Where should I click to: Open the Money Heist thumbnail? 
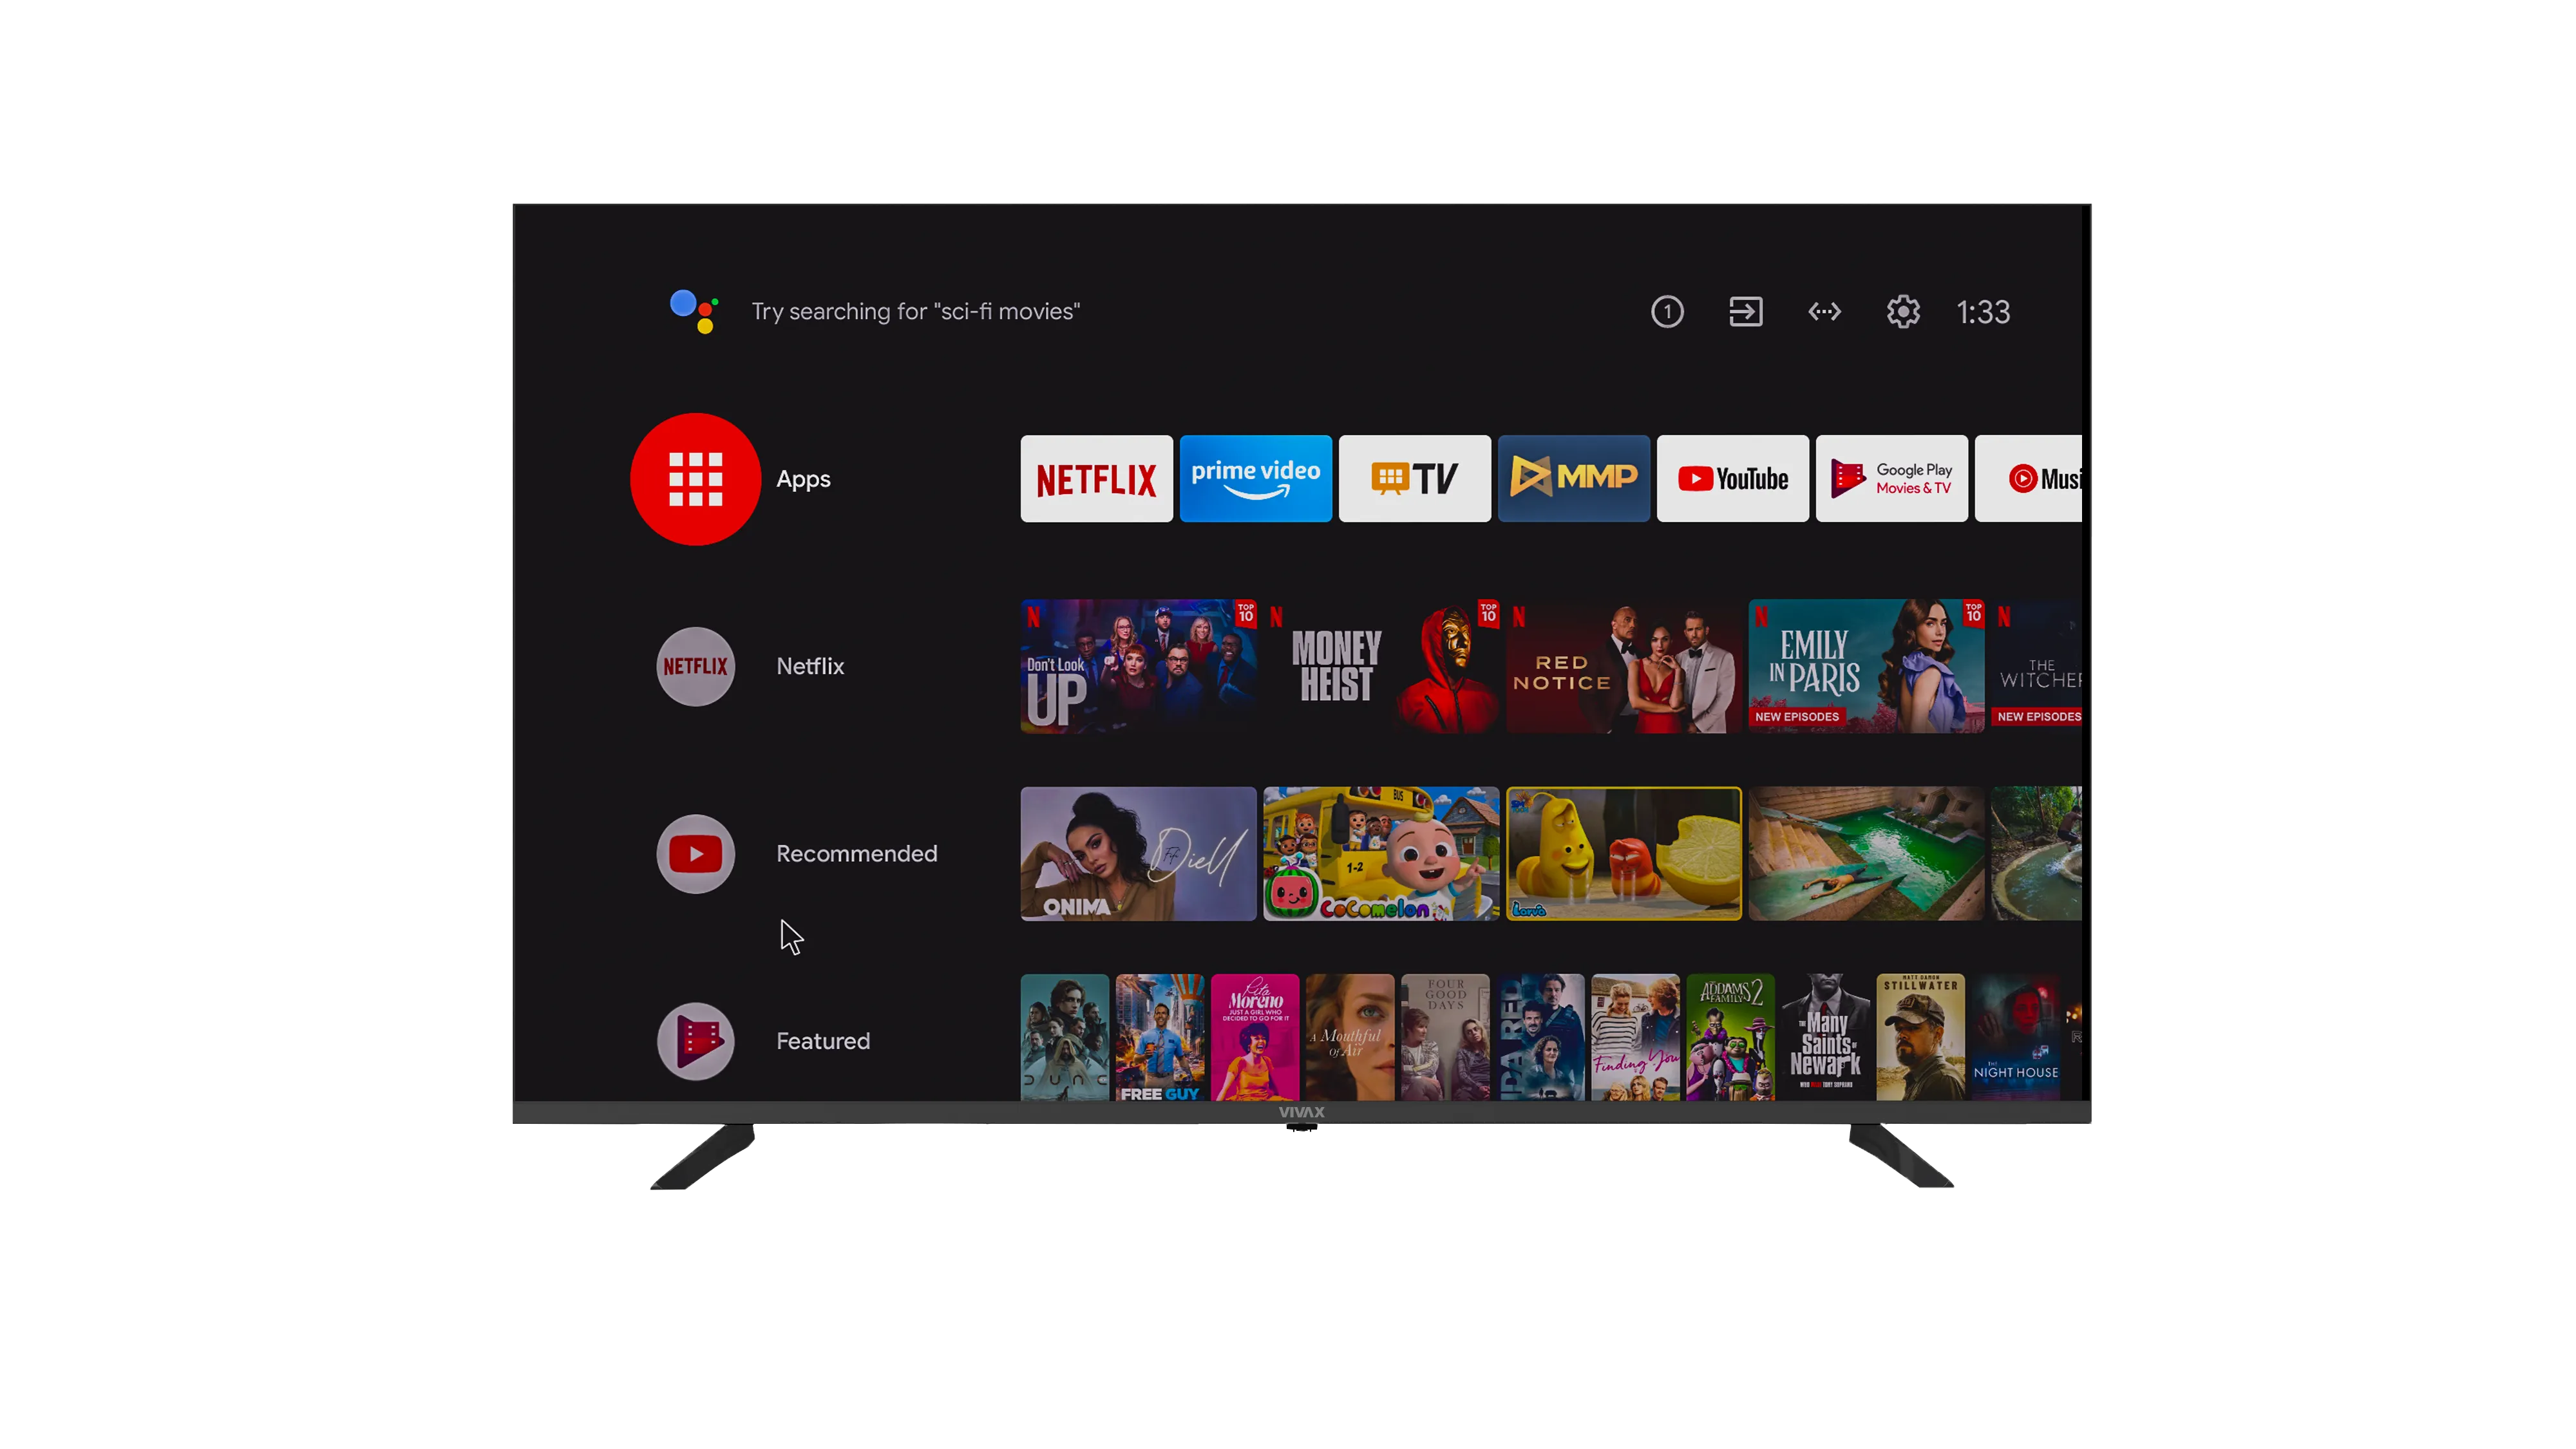[x=1381, y=666]
